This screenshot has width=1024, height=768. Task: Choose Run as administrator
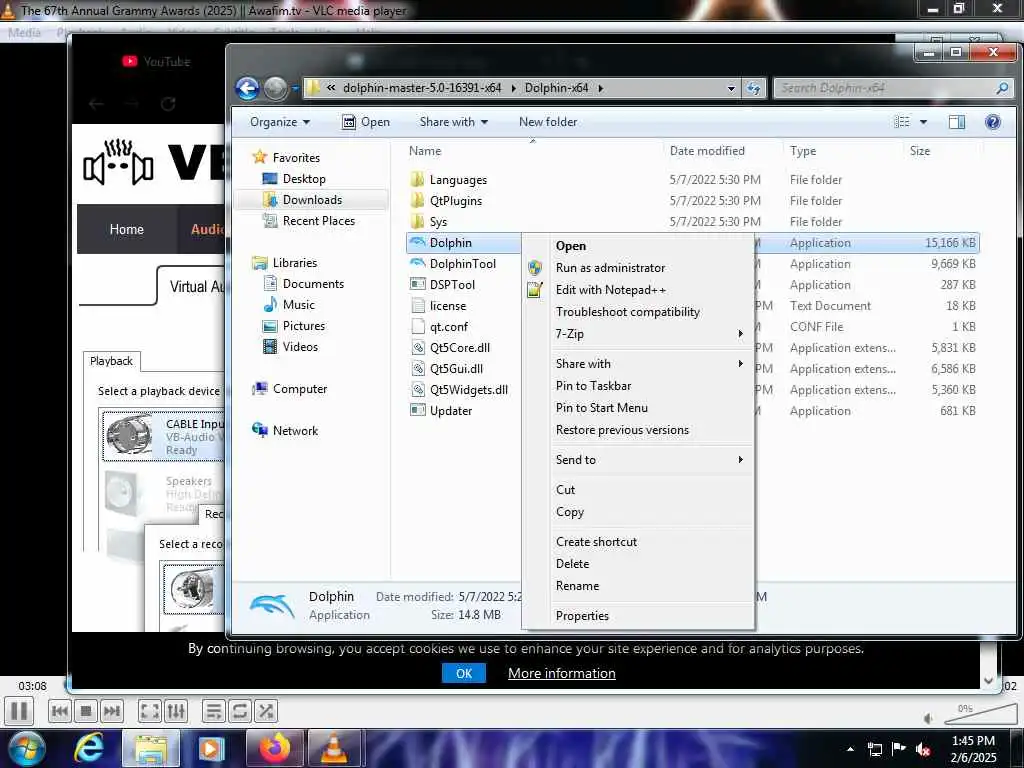click(x=639, y=268)
